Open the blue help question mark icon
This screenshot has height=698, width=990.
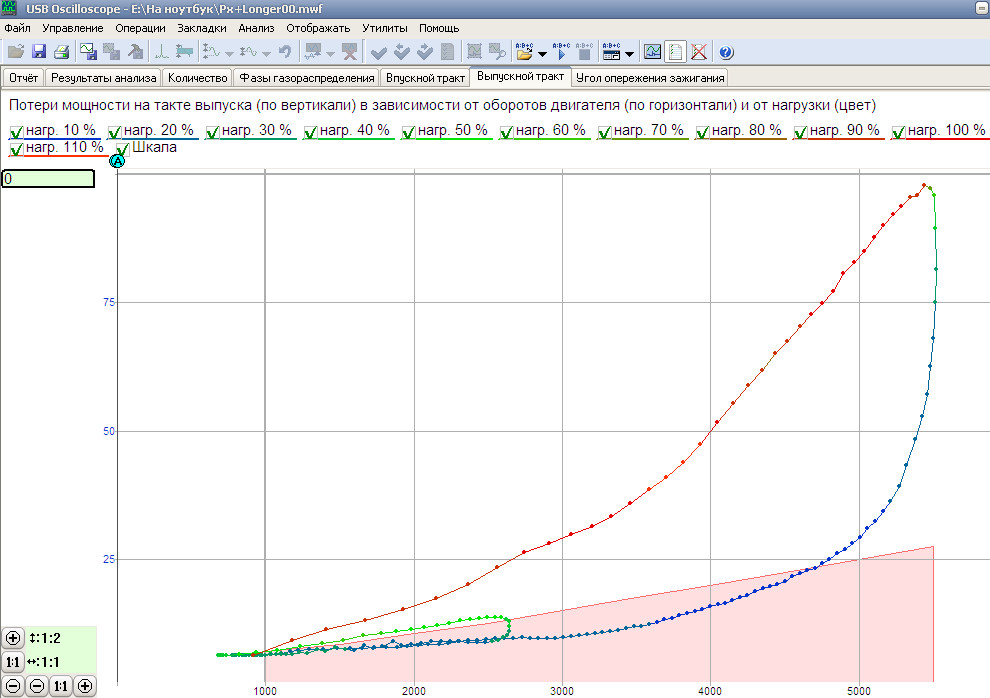click(726, 52)
